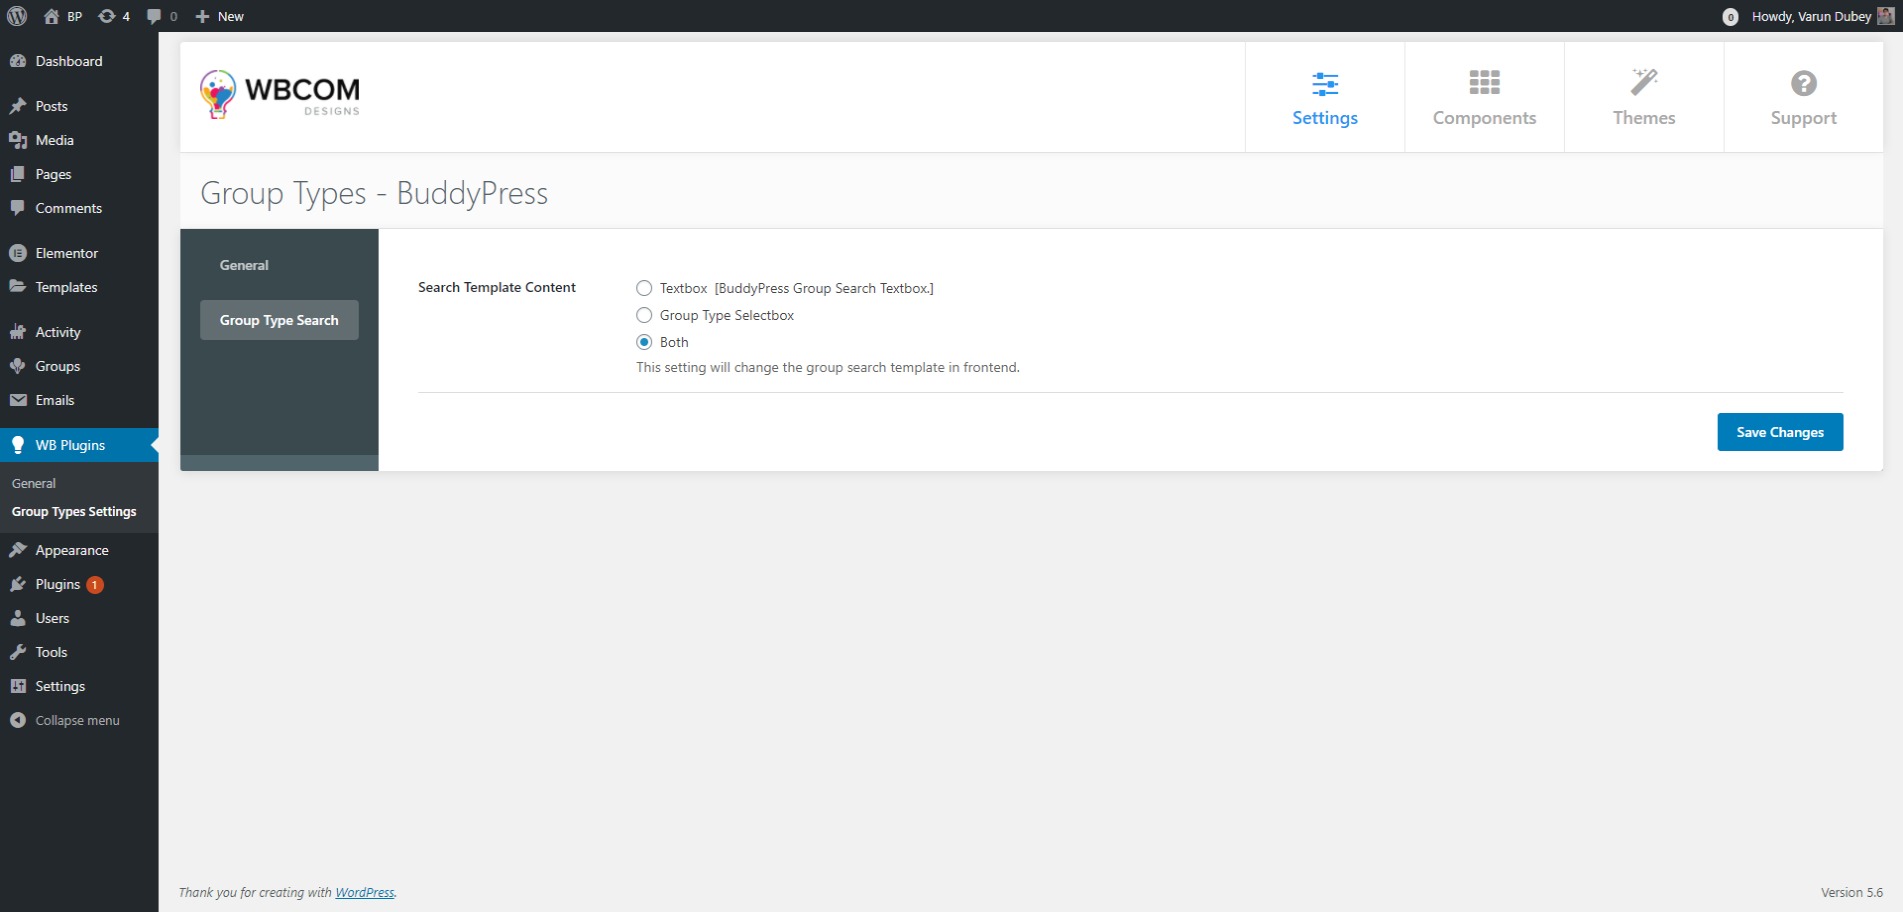
Task: Open the Settings sliders tab
Action: coord(1325,98)
